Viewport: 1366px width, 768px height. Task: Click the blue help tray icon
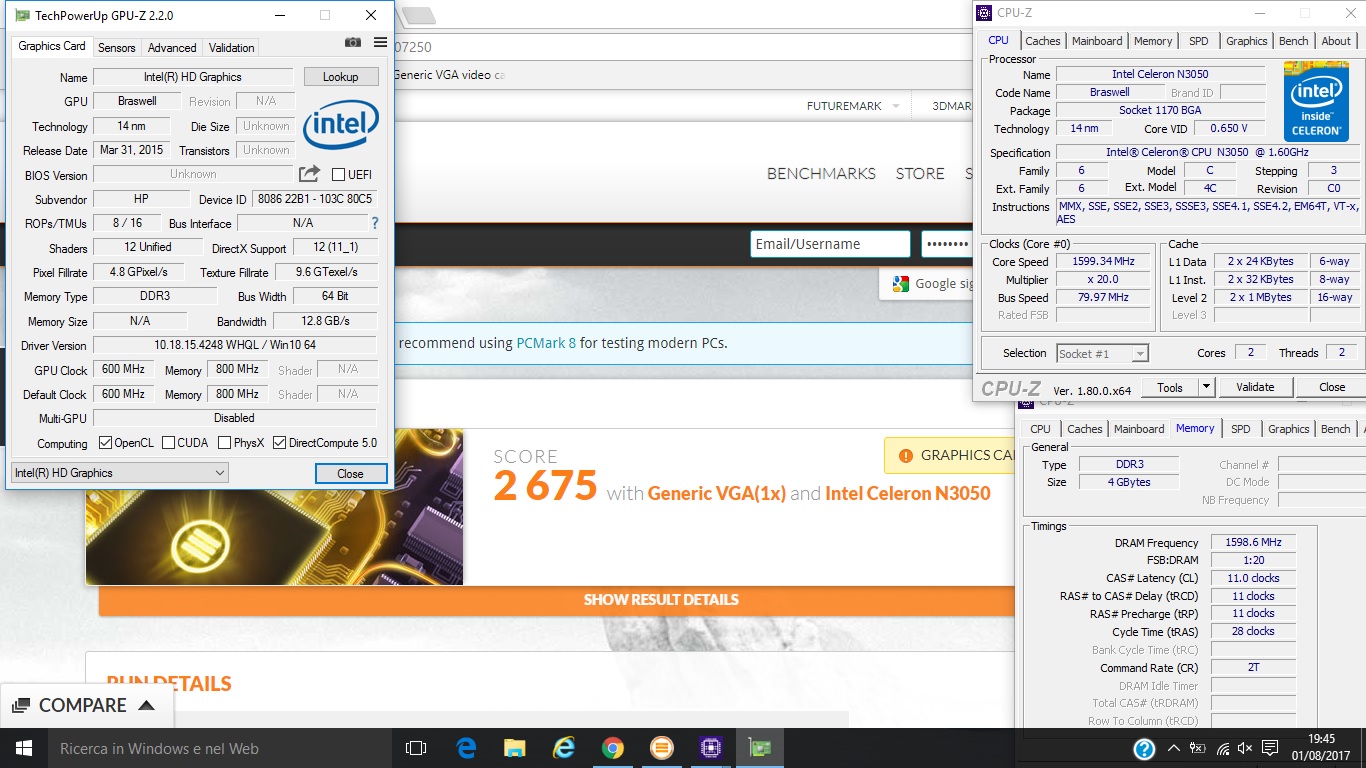pos(1144,749)
